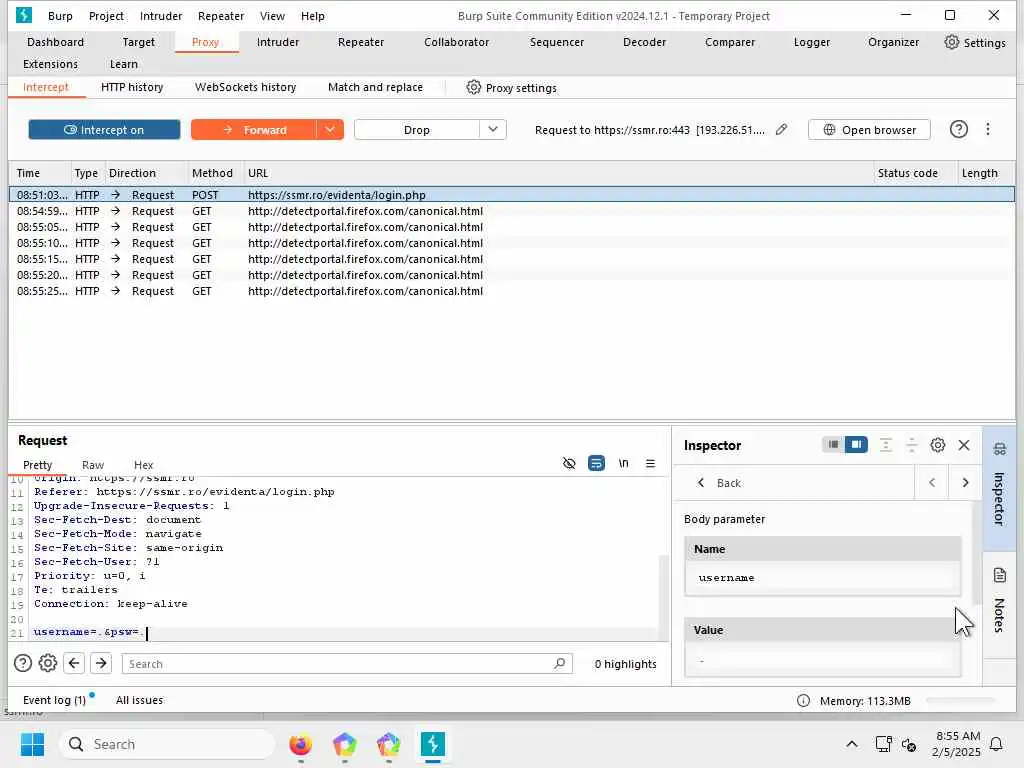Open Inspector settings gear
Viewport: 1024px width, 768px height.
(937, 445)
